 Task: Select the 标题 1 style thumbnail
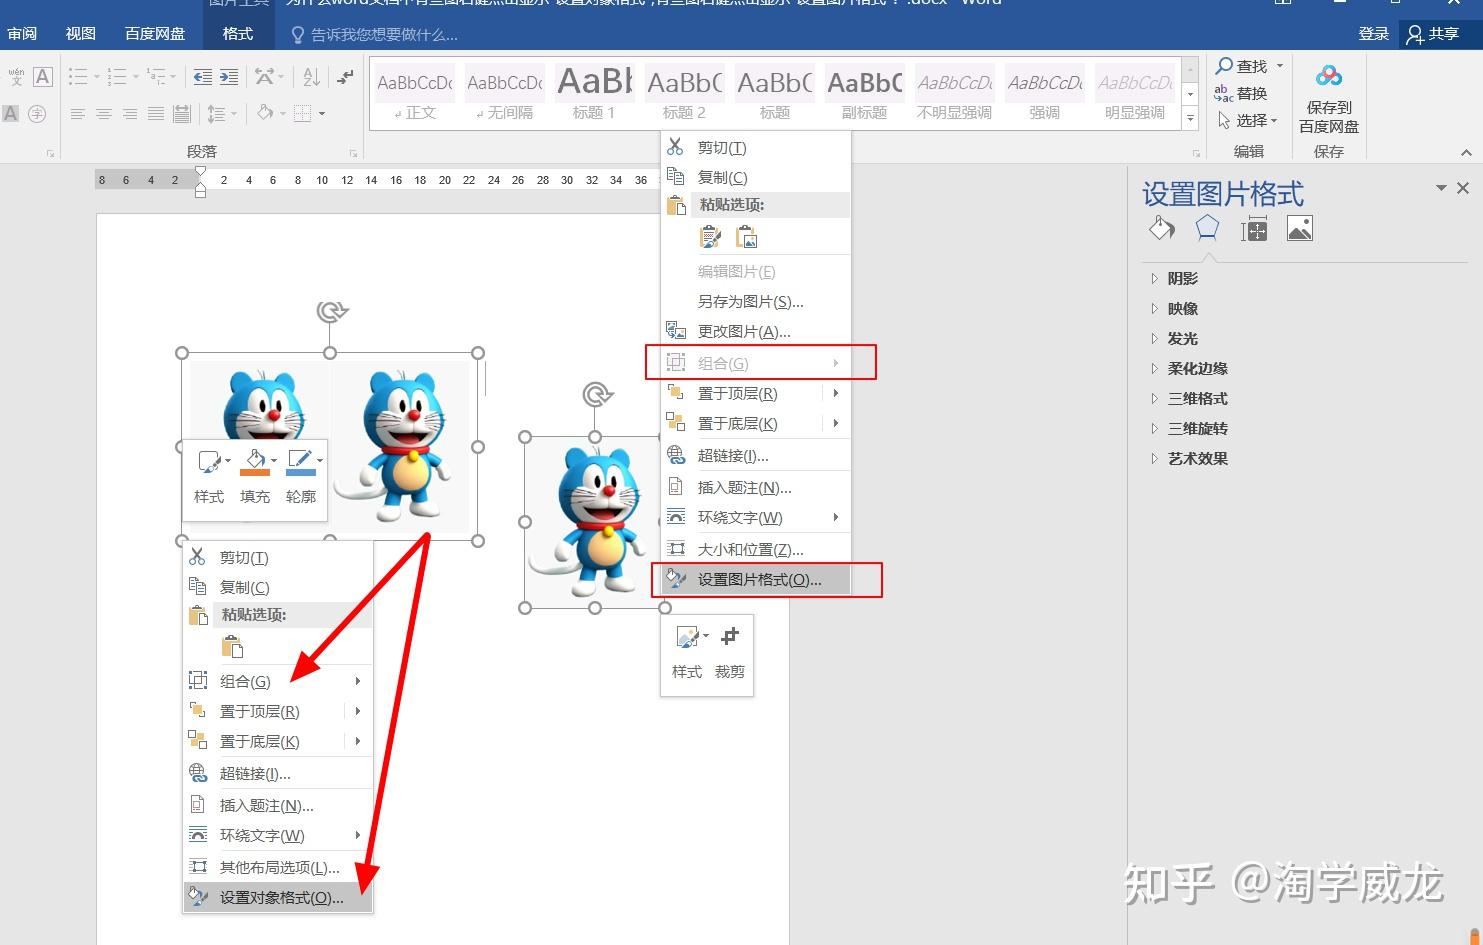(594, 93)
